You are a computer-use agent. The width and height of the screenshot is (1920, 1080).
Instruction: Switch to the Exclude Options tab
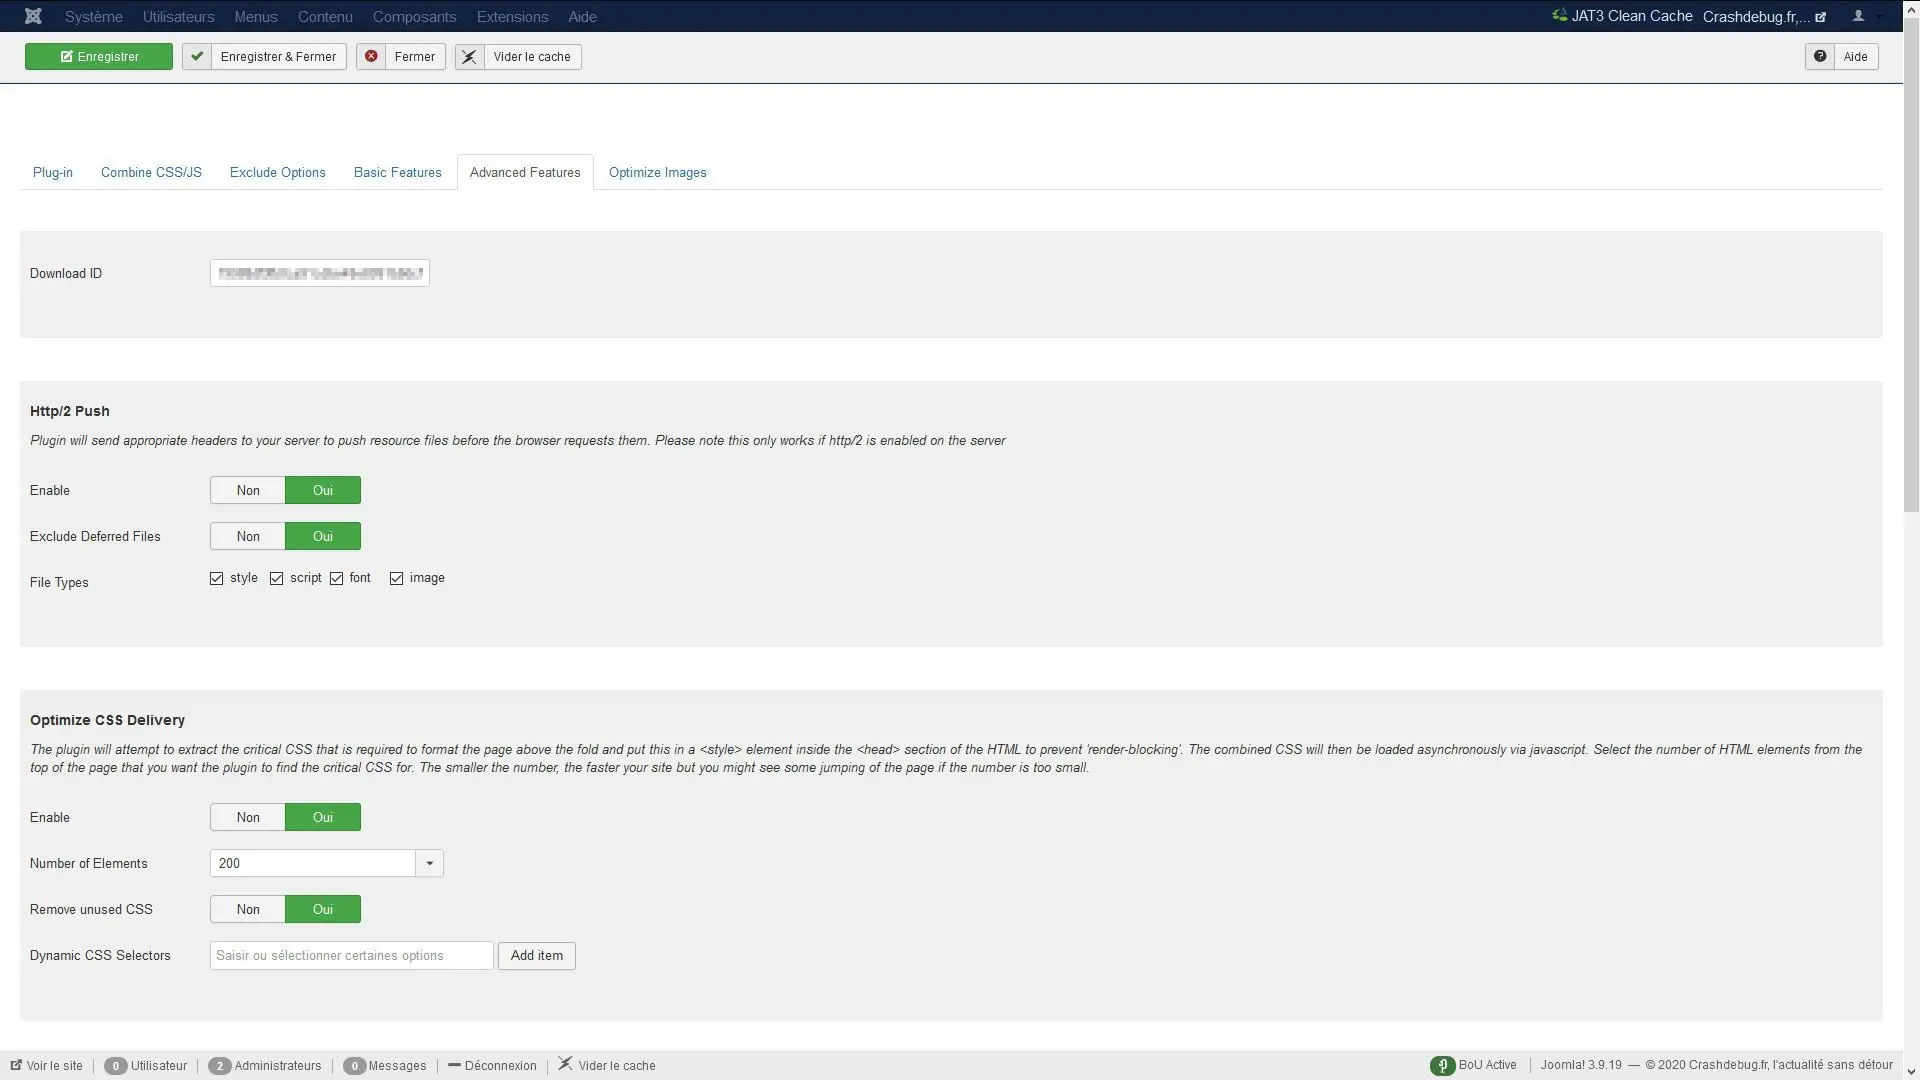coord(277,172)
